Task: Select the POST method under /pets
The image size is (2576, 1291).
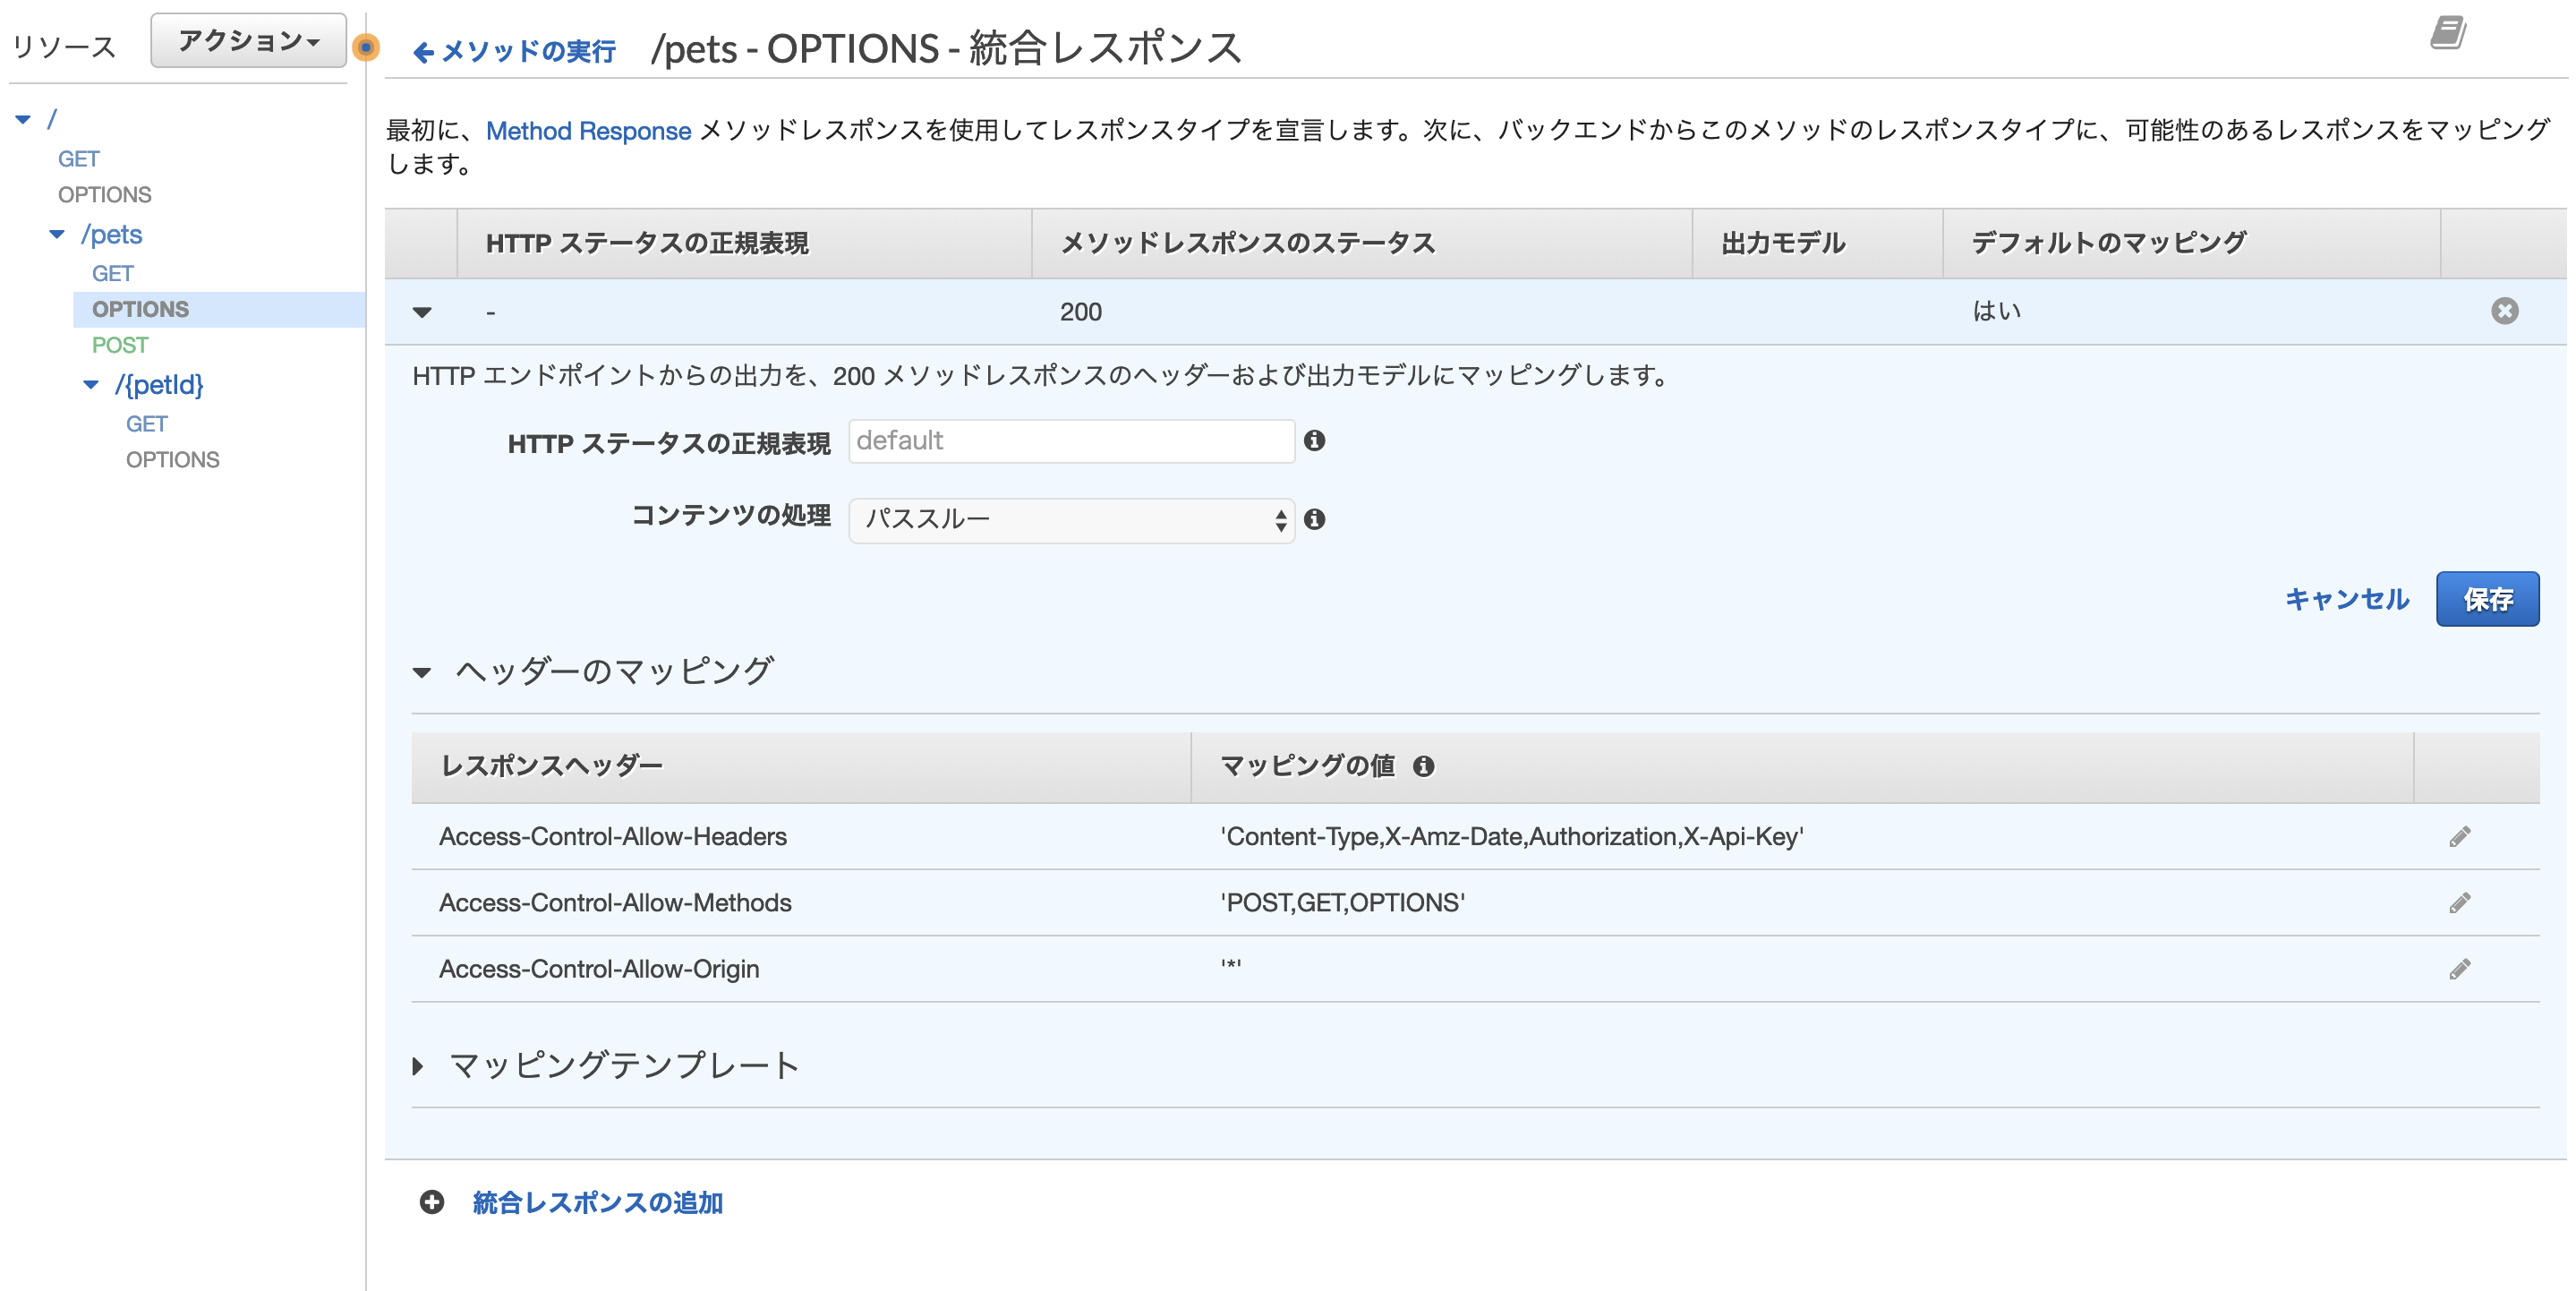Action: click(x=120, y=346)
